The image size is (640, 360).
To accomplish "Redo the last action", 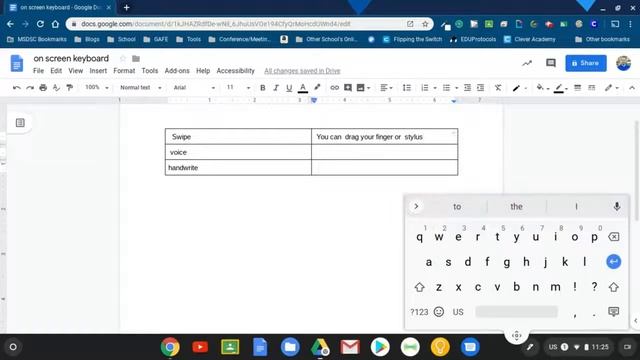I will pyautogui.click(x=30, y=88).
